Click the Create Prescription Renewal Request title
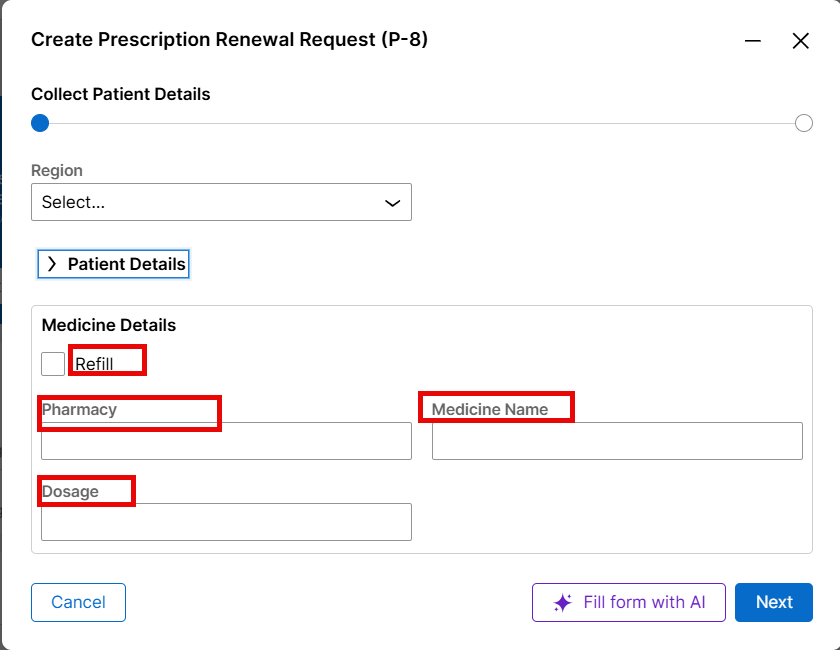The width and height of the screenshot is (840, 650). coord(229,40)
